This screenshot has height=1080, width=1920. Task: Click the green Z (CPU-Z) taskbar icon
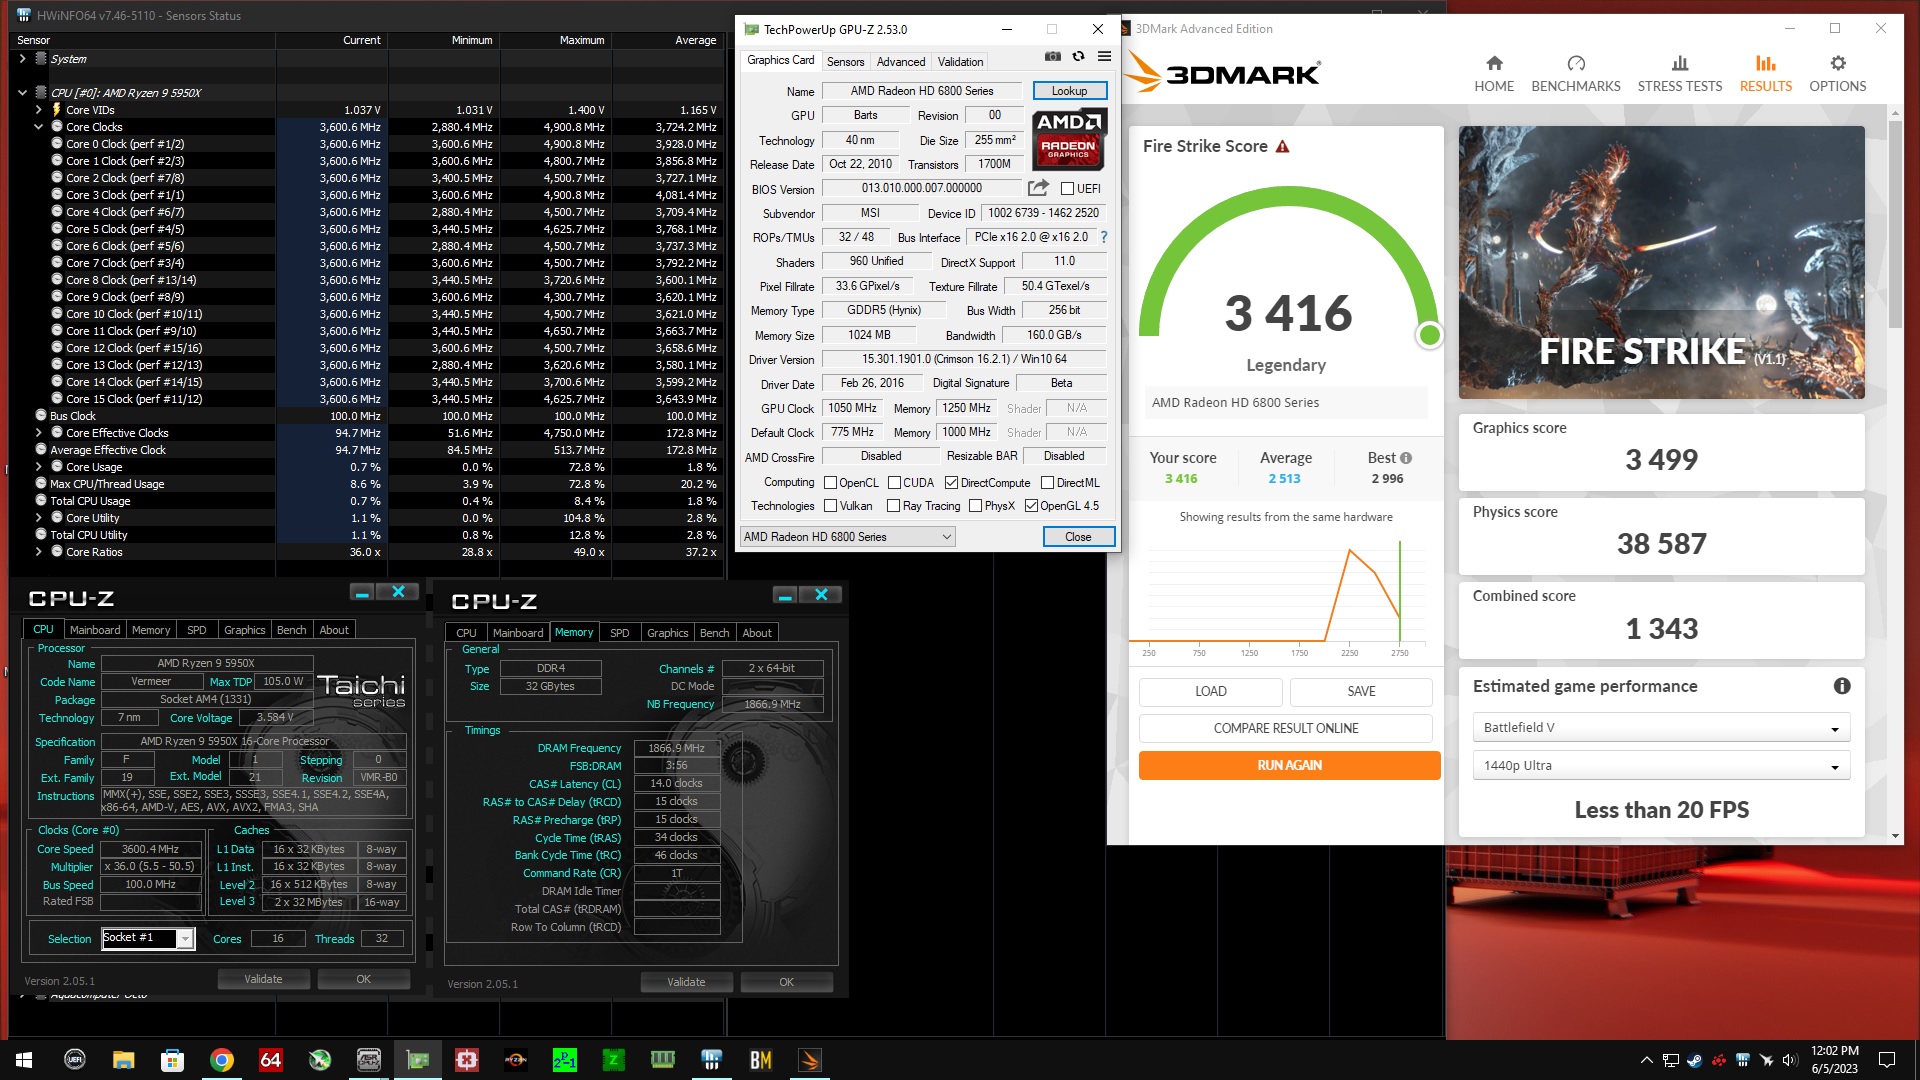click(614, 1060)
